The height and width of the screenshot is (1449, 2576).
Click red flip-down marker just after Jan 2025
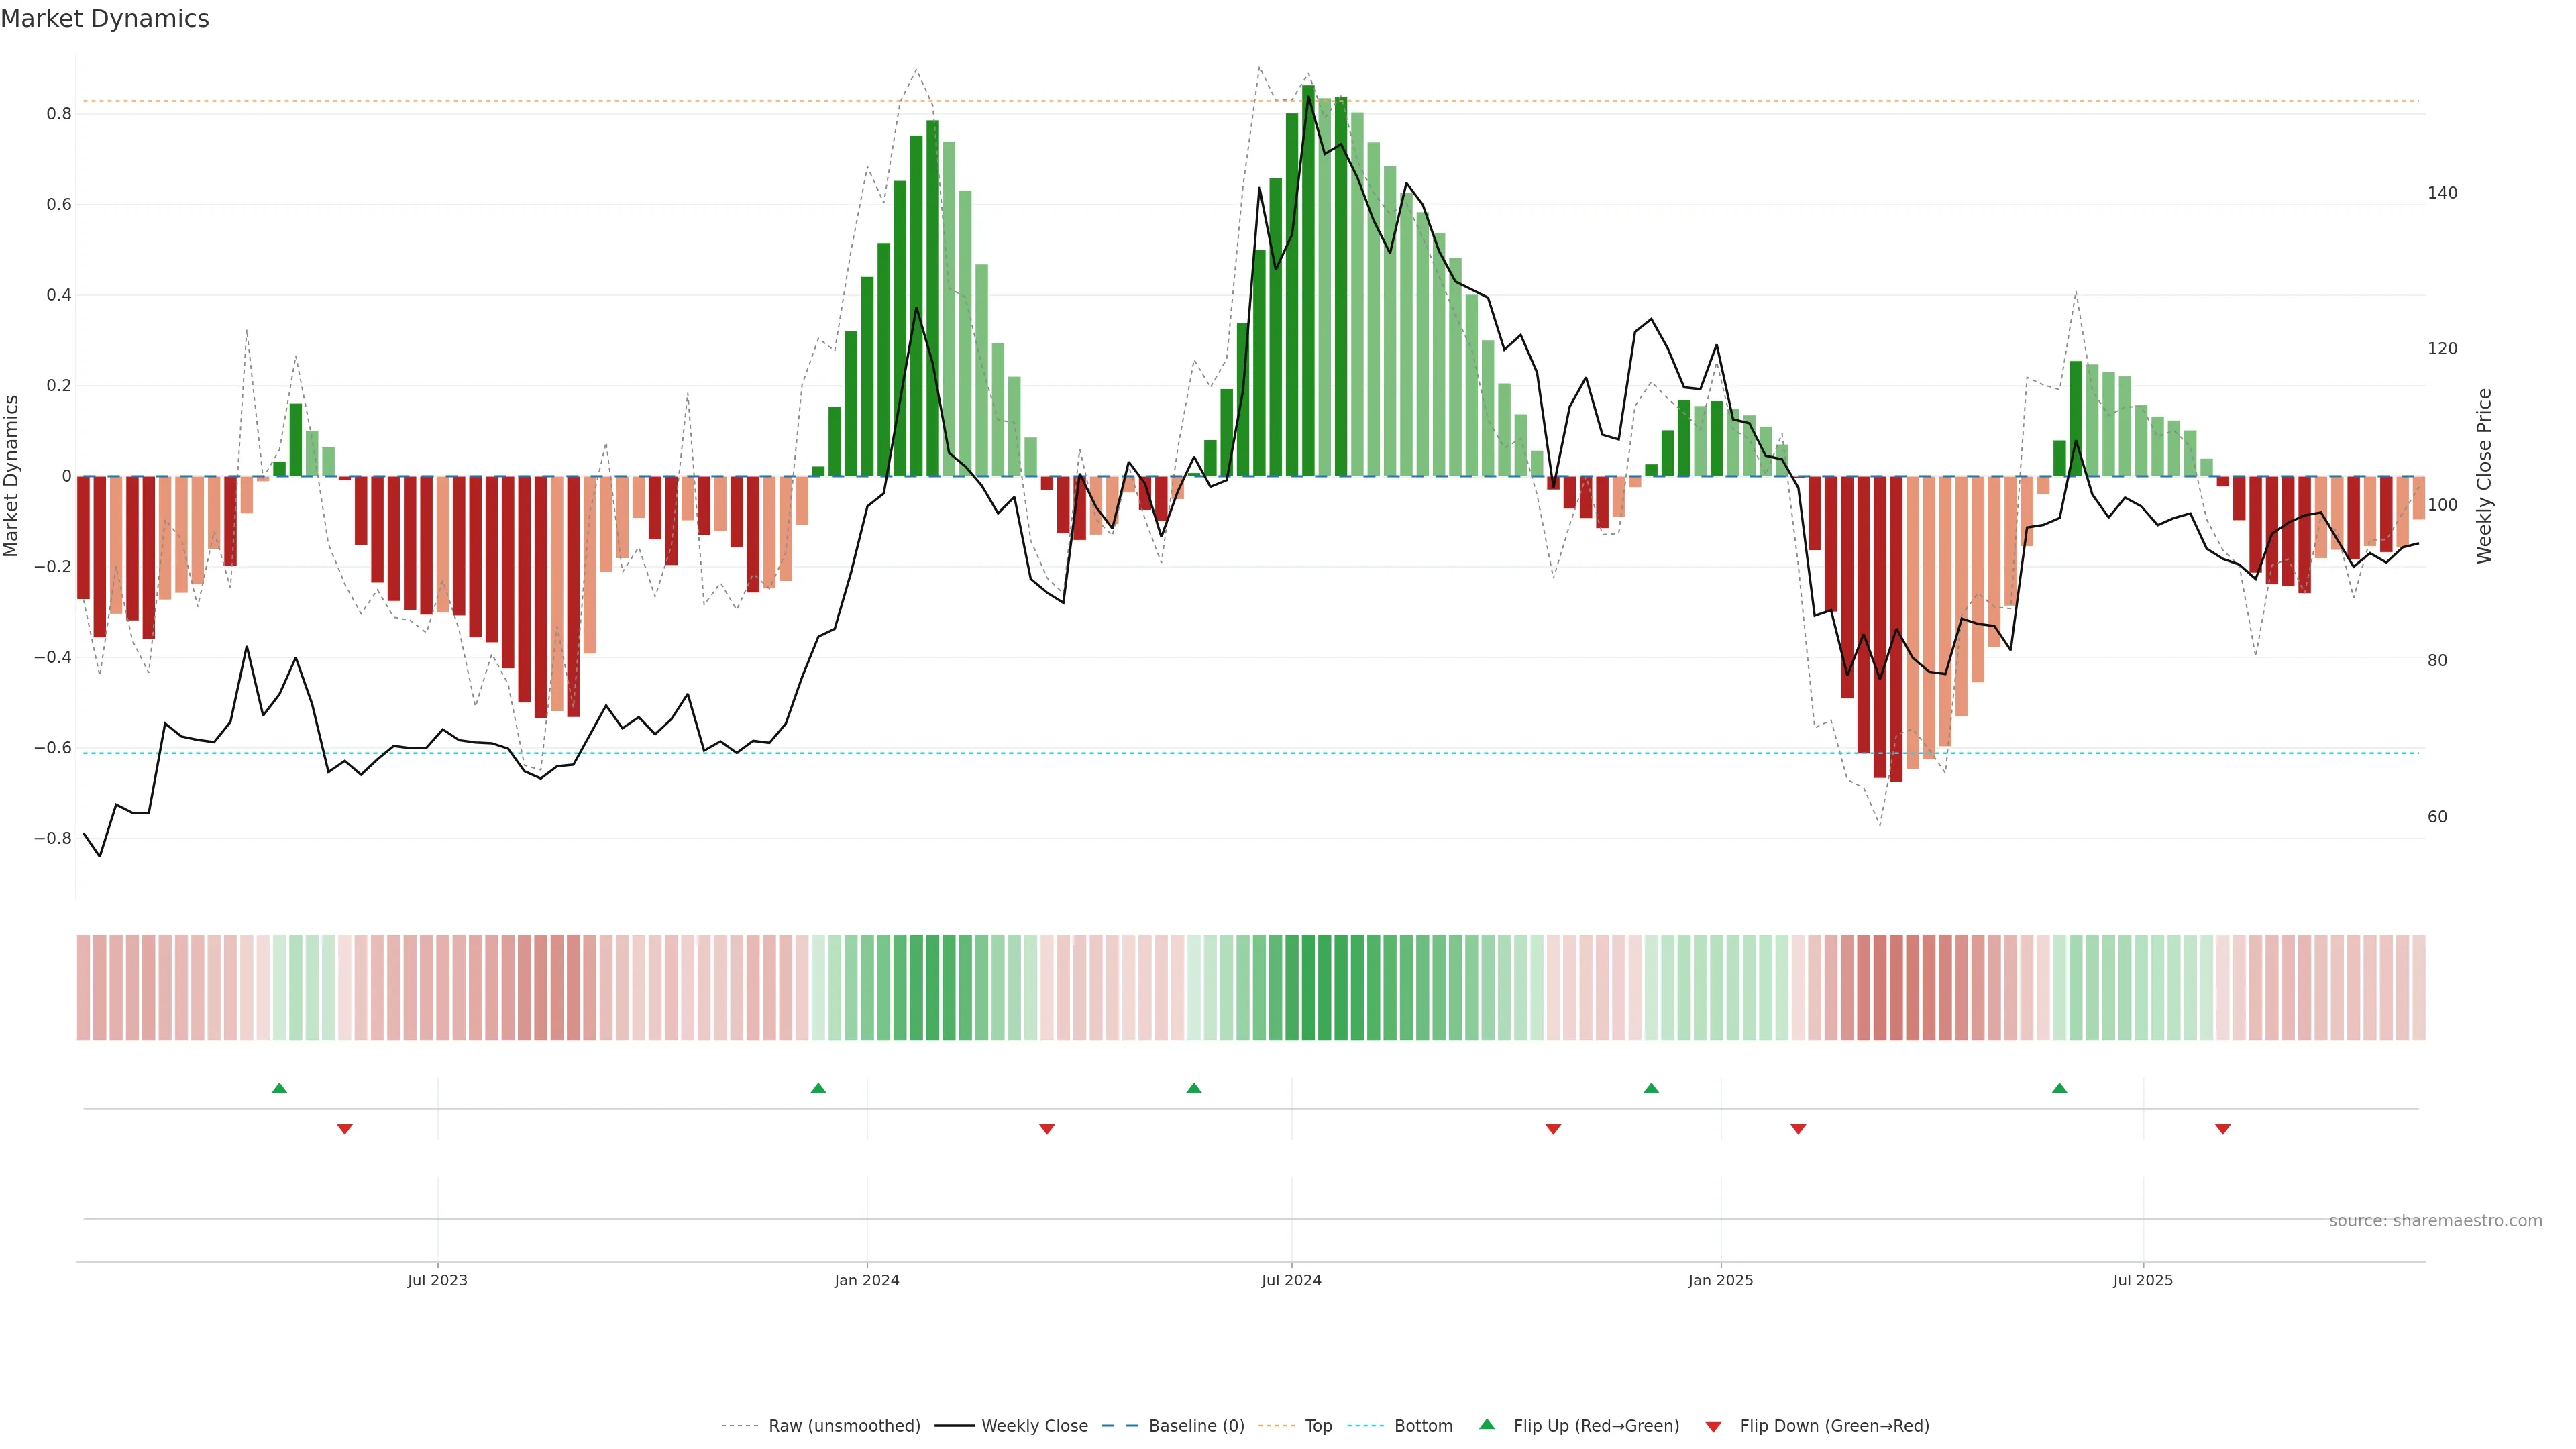coord(1798,1129)
